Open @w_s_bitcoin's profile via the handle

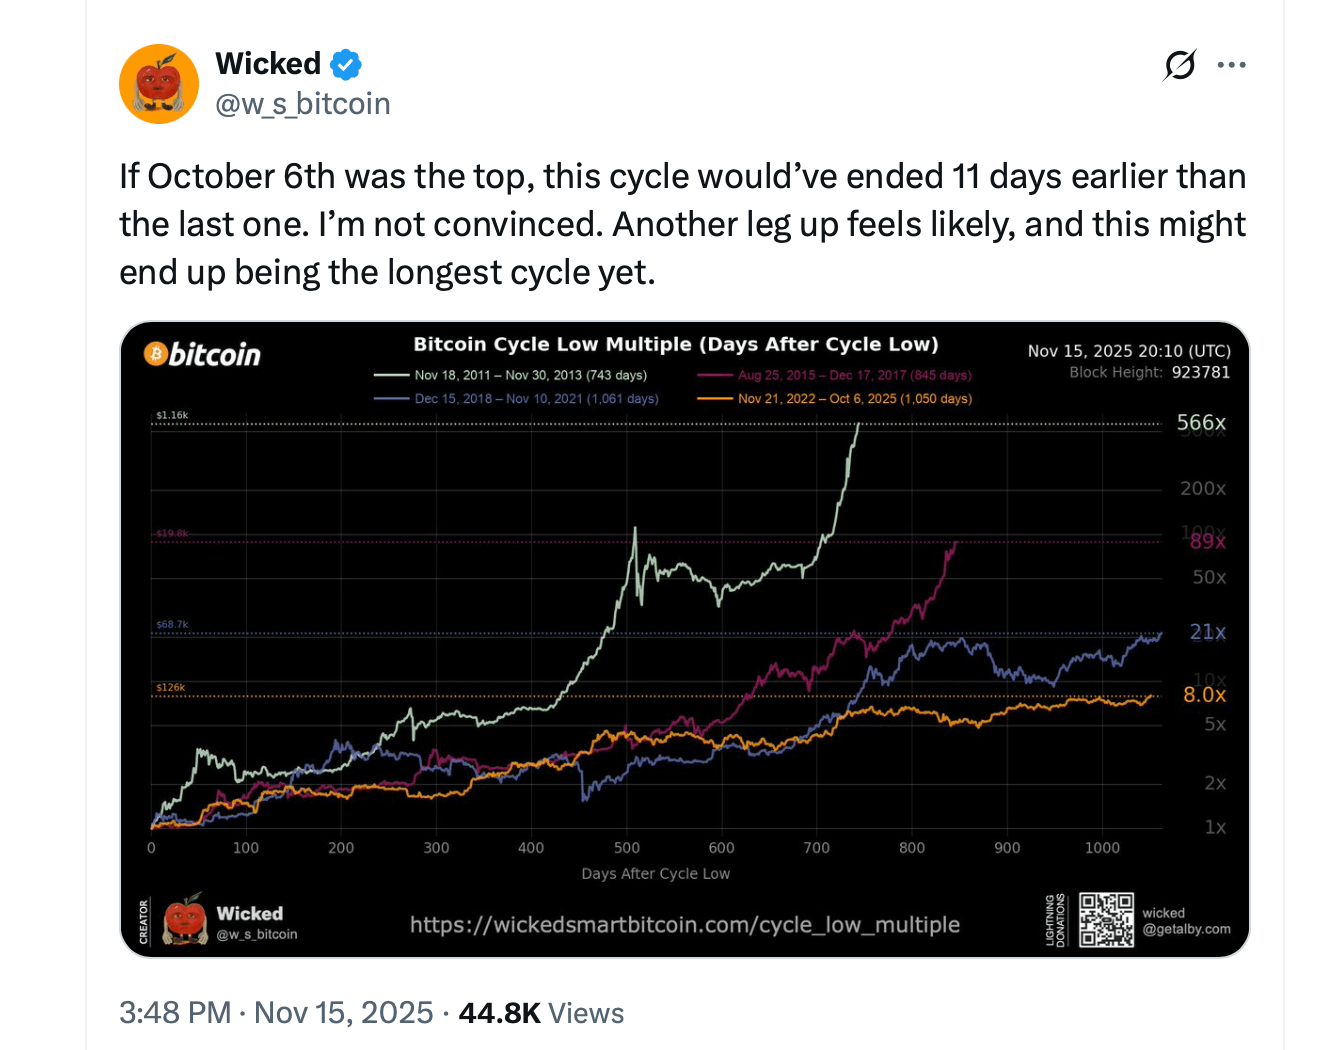click(303, 103)
